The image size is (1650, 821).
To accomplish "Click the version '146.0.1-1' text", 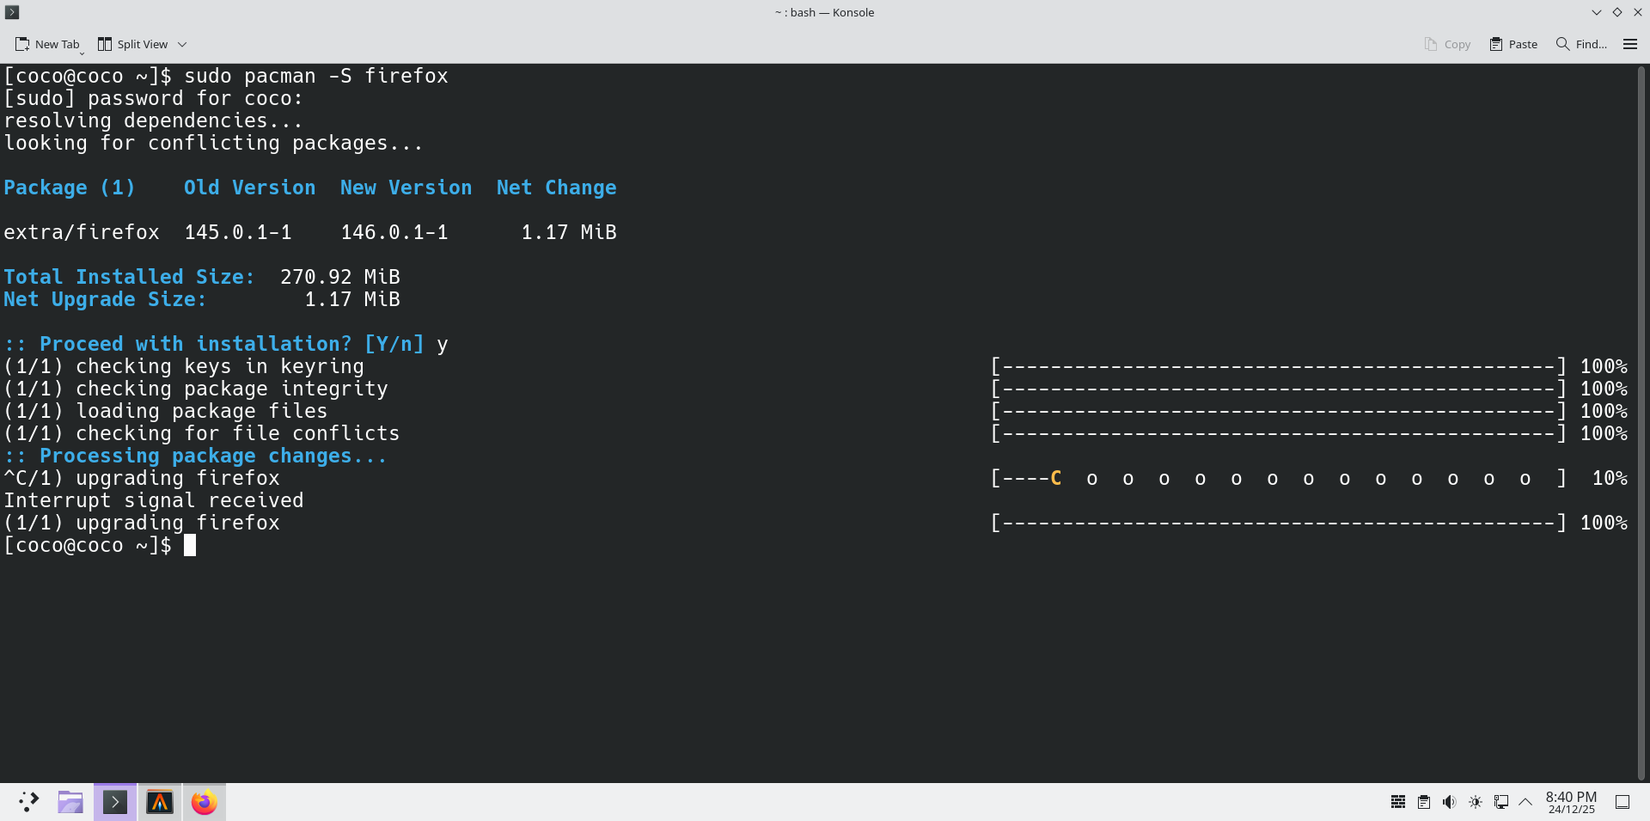I will [395, 232].
